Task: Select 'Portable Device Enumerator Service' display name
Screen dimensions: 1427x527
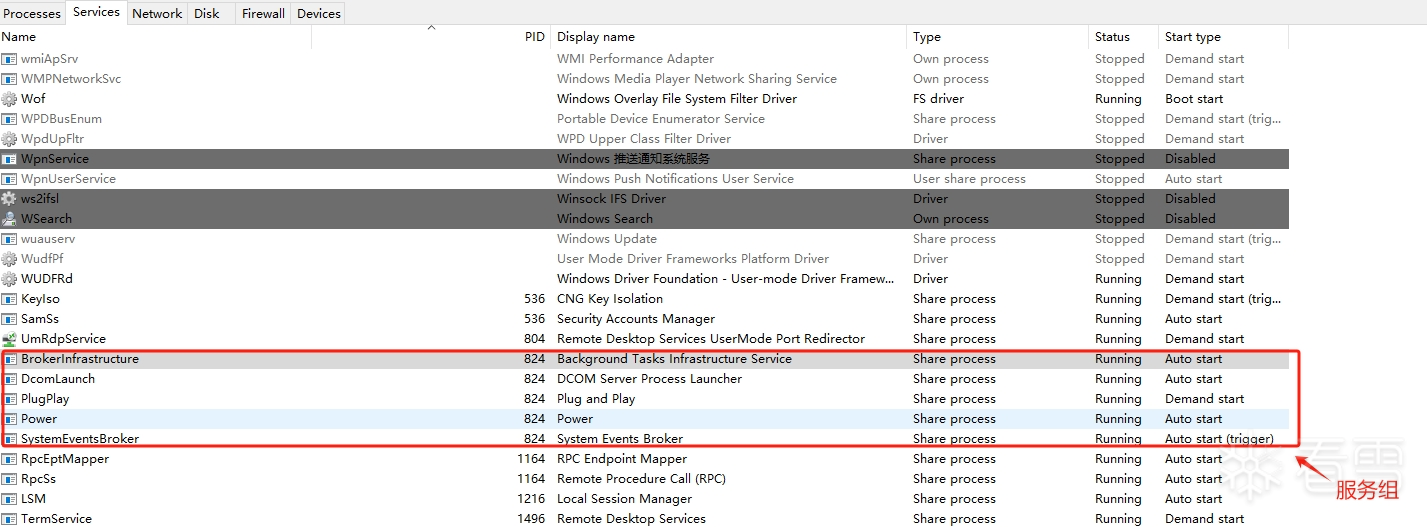Action: click(661, 119)
